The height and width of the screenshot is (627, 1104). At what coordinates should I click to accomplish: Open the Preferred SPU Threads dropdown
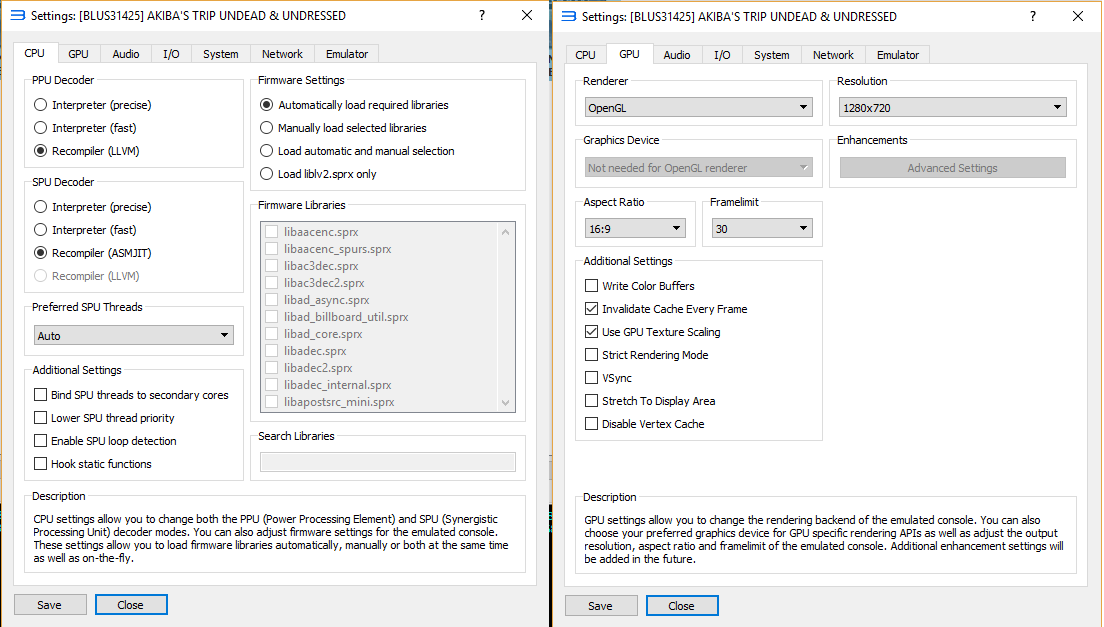pyautogui.click(x=133, y=336)
